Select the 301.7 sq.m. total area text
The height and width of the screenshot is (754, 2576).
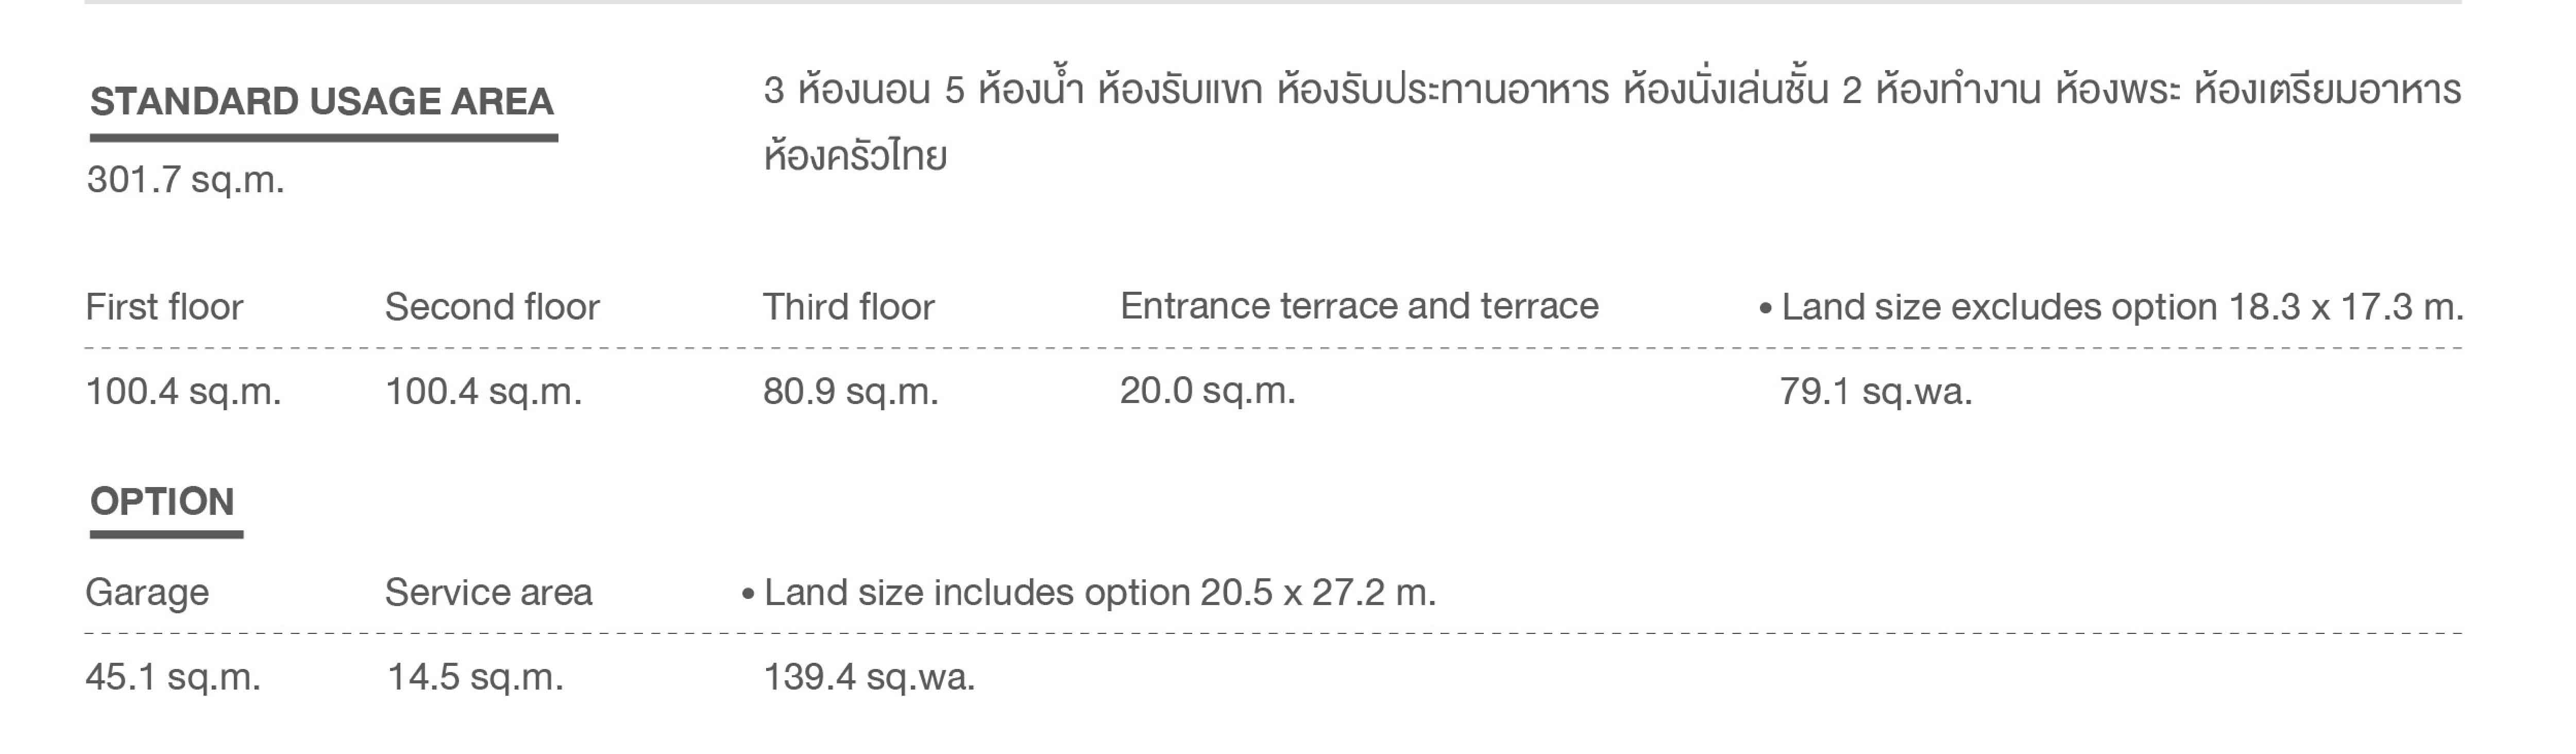pos(185,180)
